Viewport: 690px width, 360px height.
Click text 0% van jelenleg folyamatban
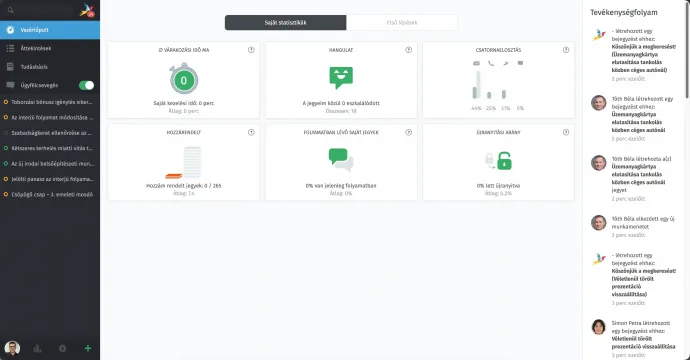pyautogui.click(x=341, y=186)
